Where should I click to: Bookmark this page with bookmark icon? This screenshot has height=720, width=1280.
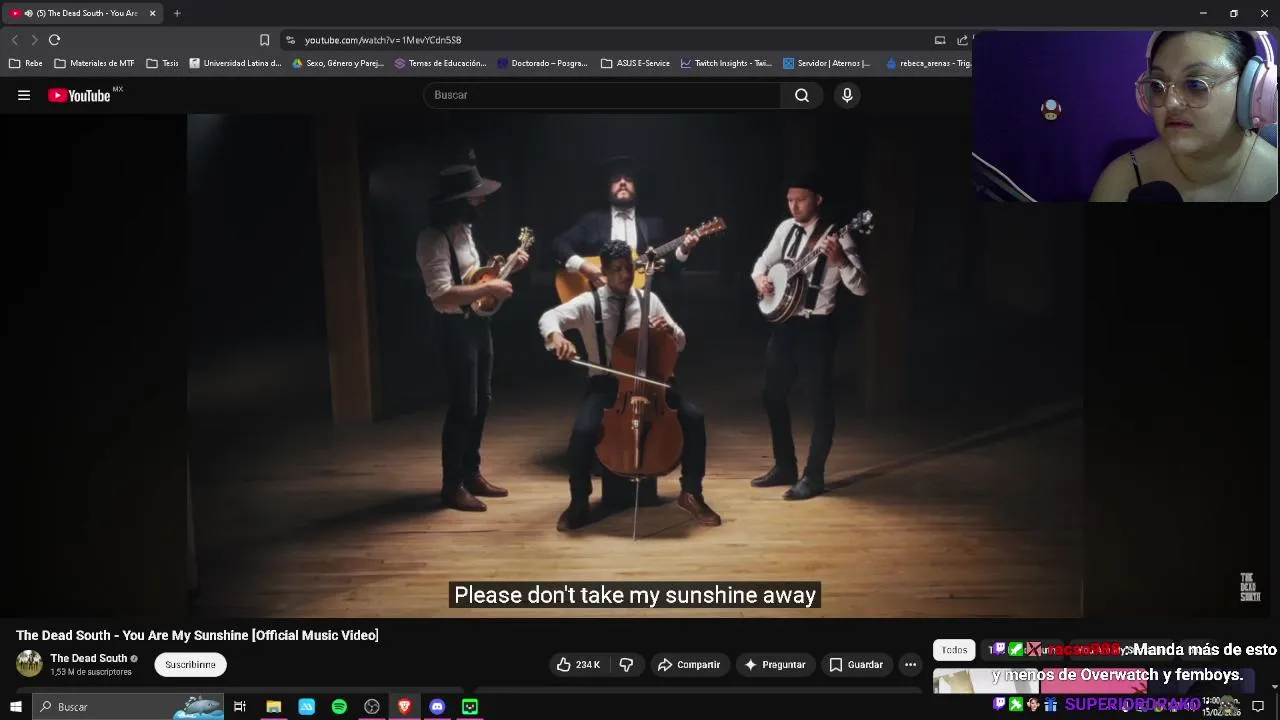pos(264,40)
